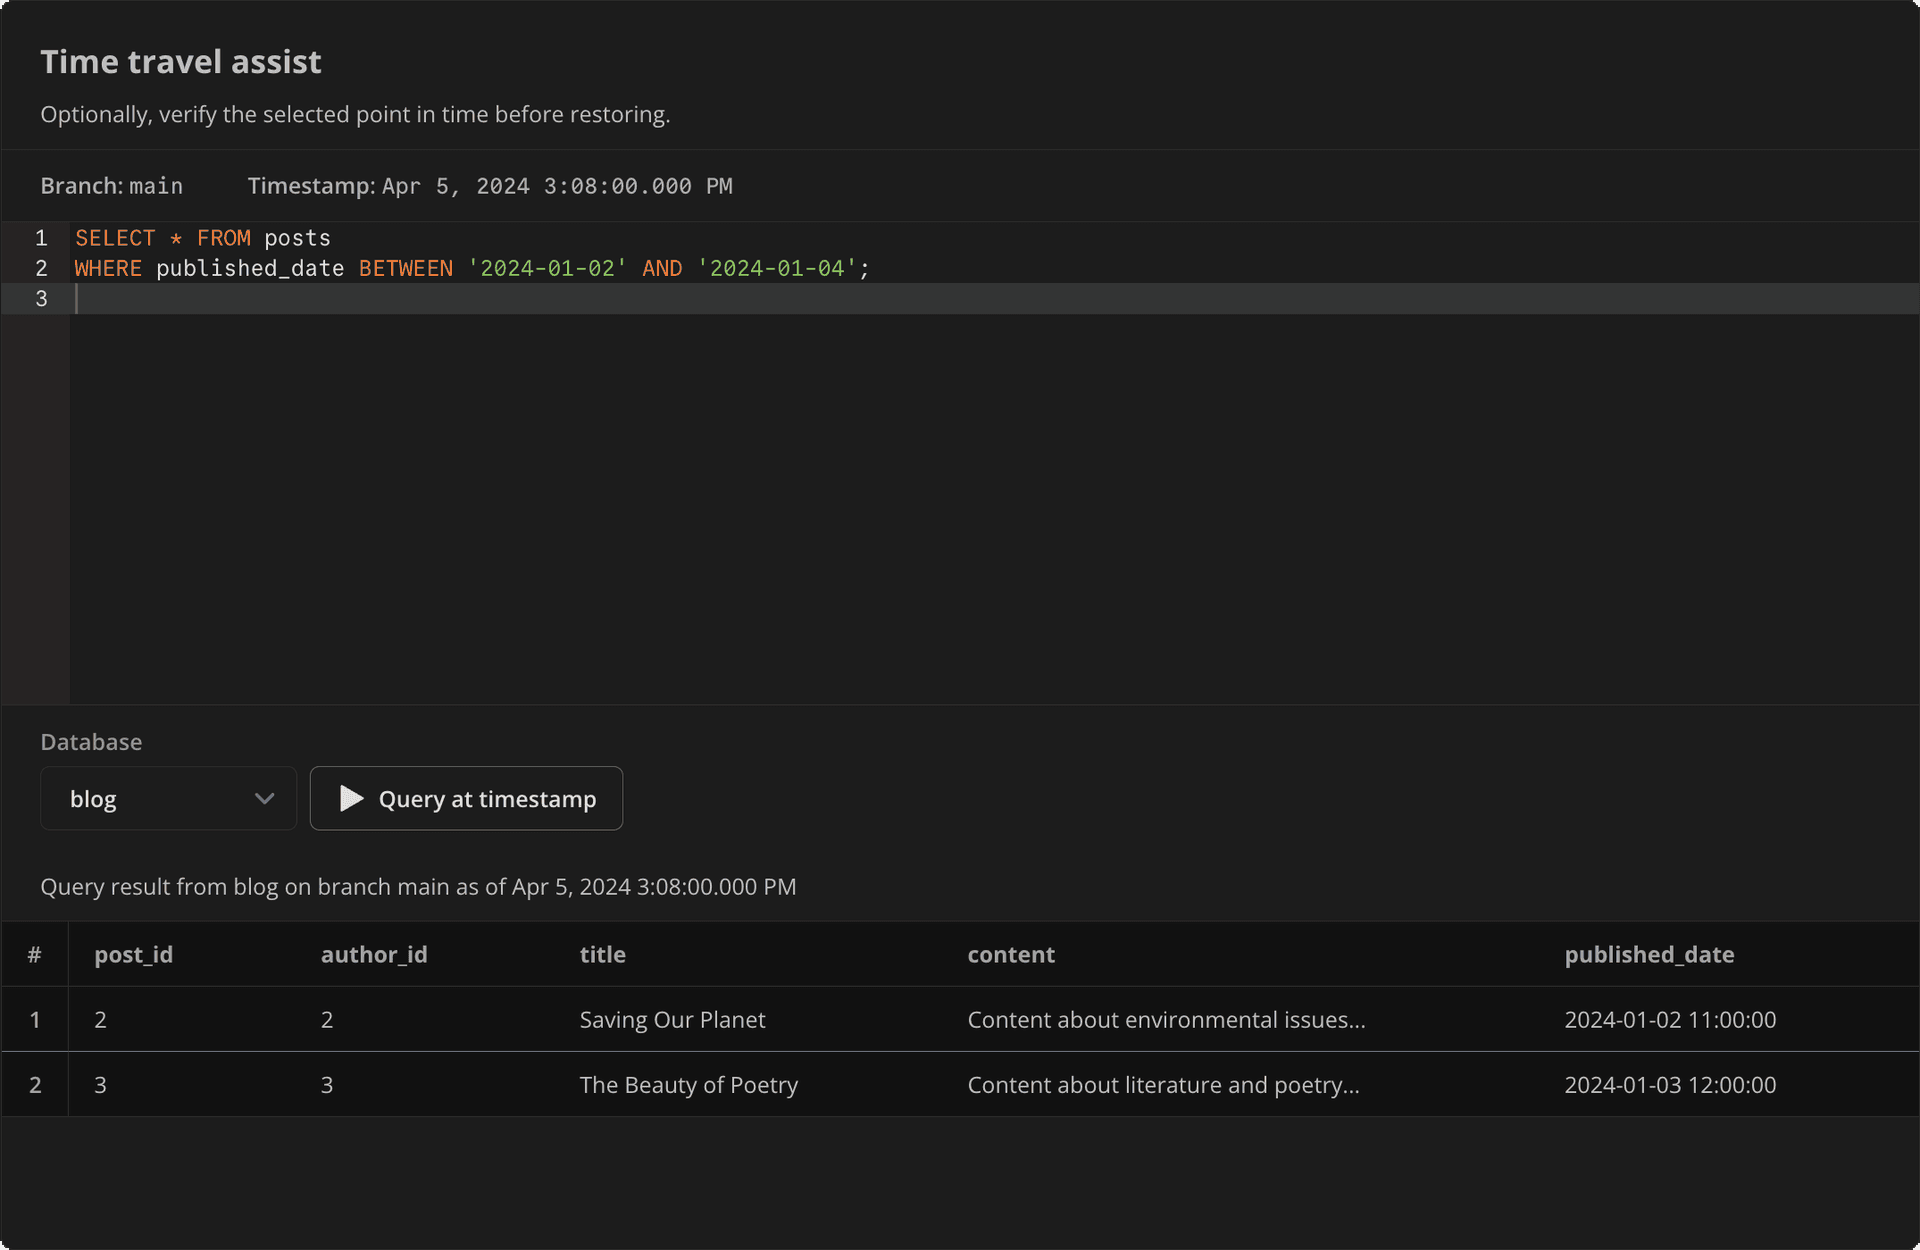The height and width of the screenshot is (1250, 1920).
Task: Click the 2024-01-03 12:00:00 date cell
Action: point(1670,1084)
